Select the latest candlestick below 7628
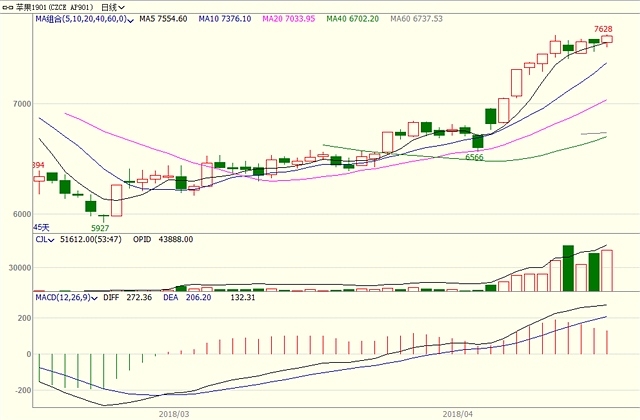Screen dimensions: 640x420 pyautogui.click(x=607, y=40)
